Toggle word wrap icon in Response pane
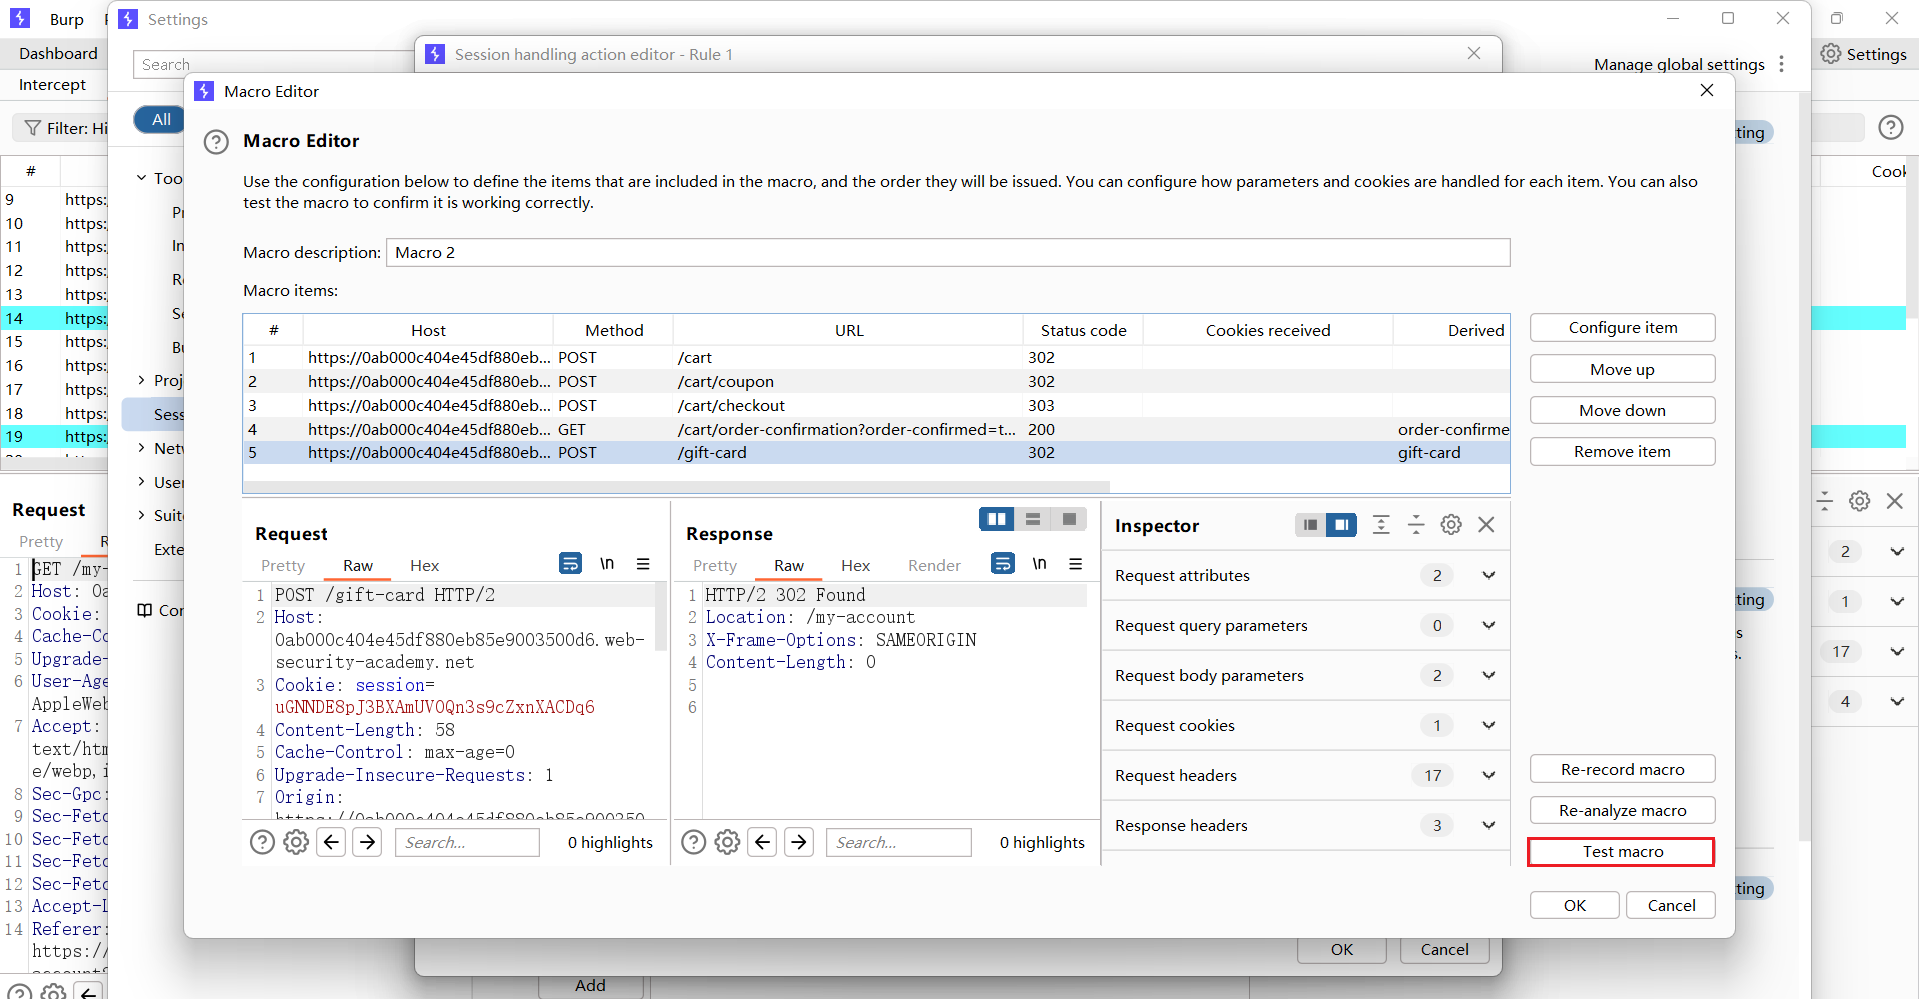This screenshot has width=1920, height=999. click(1002, 564)
